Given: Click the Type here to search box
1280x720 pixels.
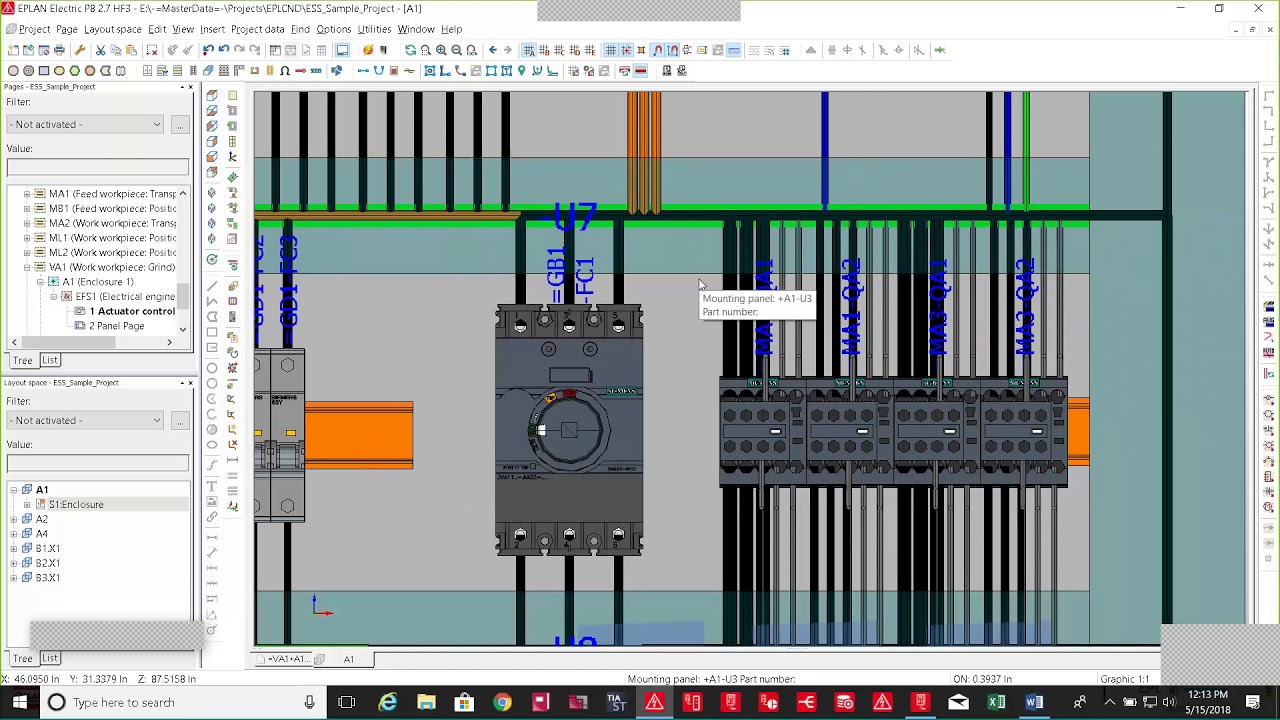Looking at the screenshot, I should click(x=183, y=702).
